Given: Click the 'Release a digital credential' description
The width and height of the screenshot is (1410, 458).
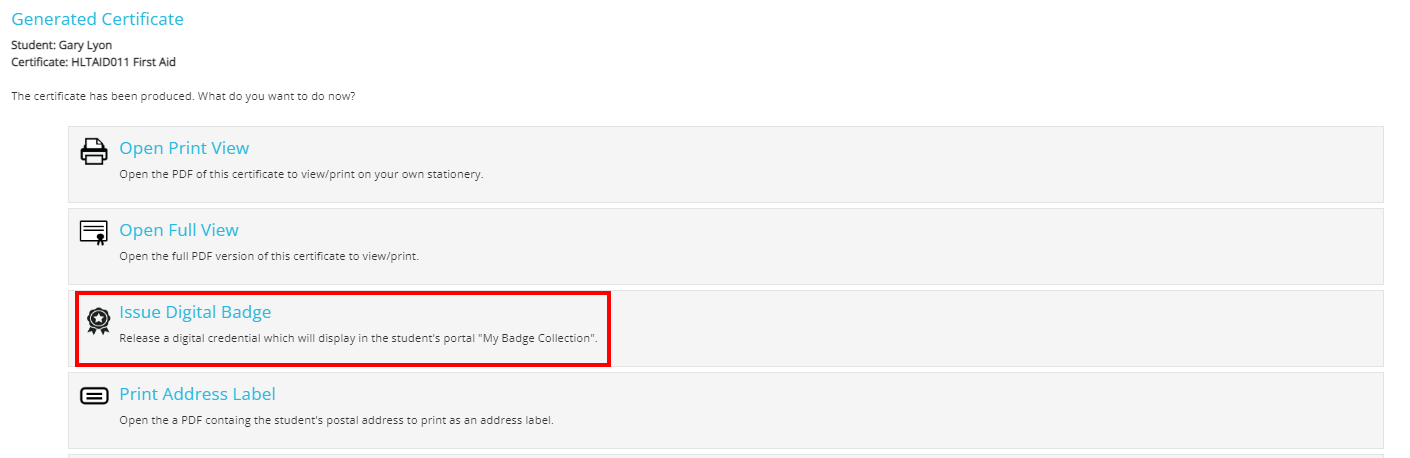Looking at the screenshot, I should (358, 338).
